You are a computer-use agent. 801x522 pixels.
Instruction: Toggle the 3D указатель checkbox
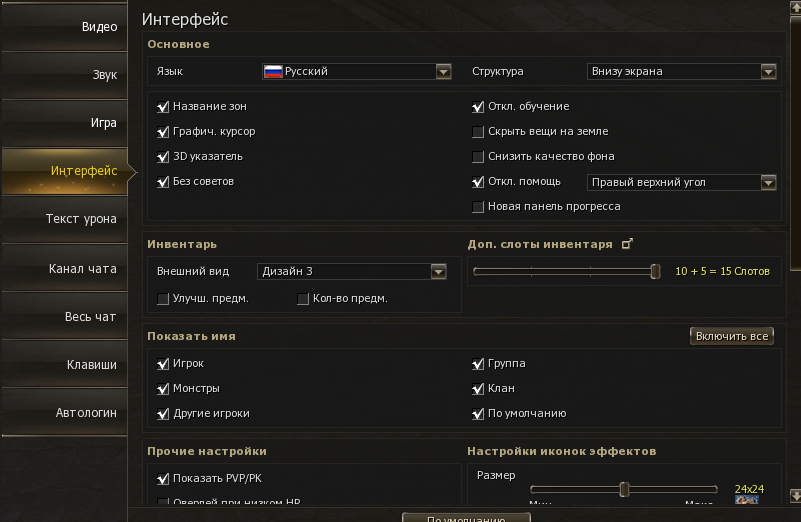pos(163,157)
